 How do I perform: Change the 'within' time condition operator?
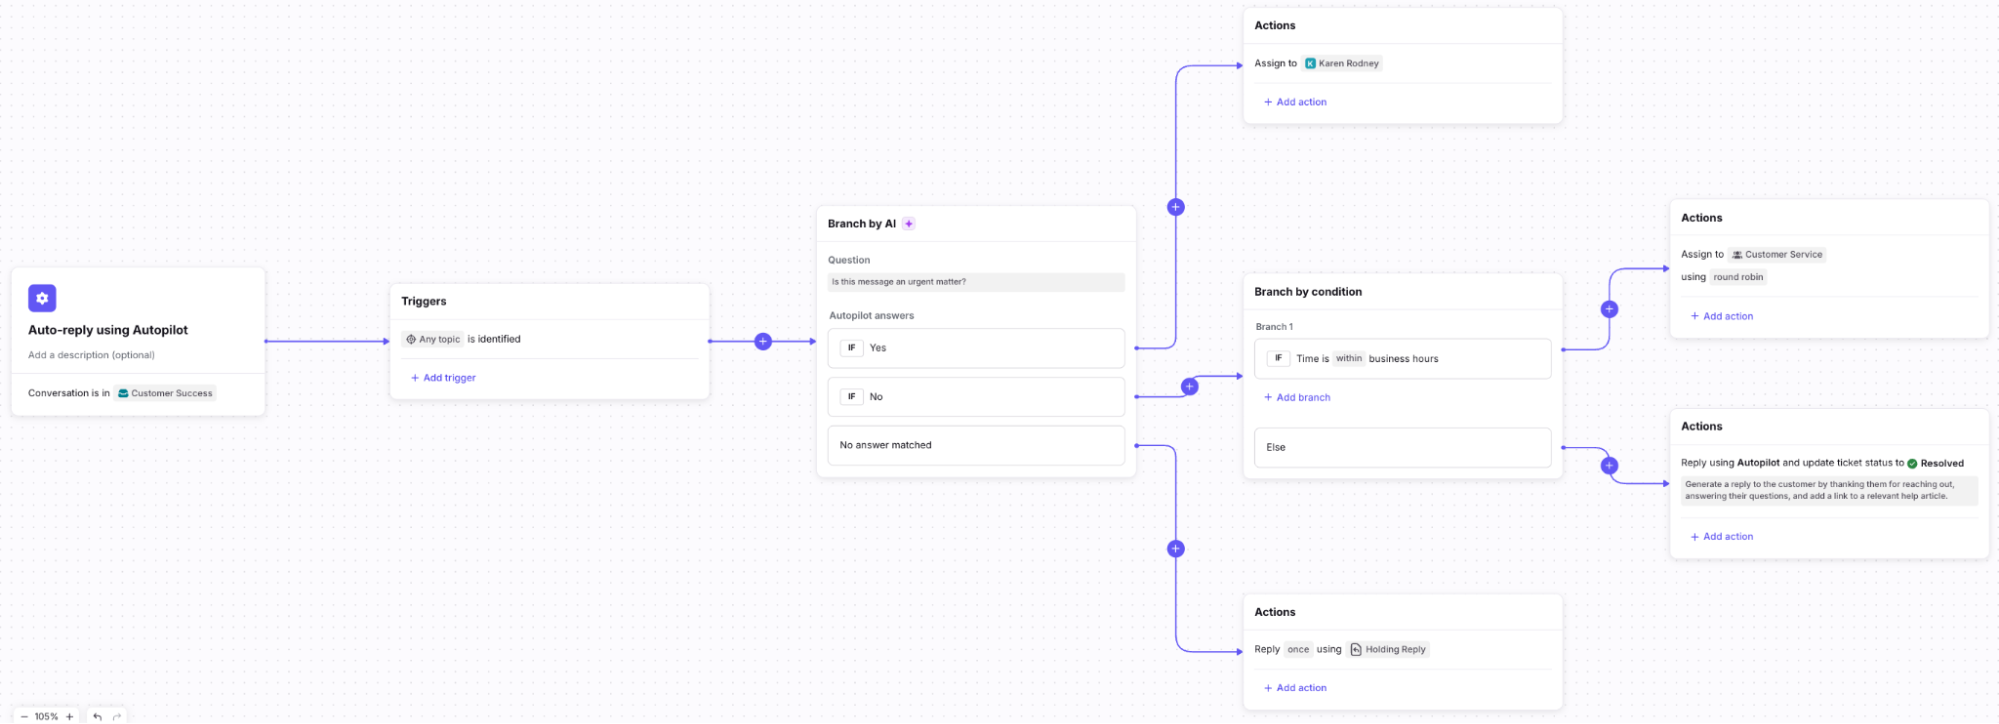tap(1349, 359)
